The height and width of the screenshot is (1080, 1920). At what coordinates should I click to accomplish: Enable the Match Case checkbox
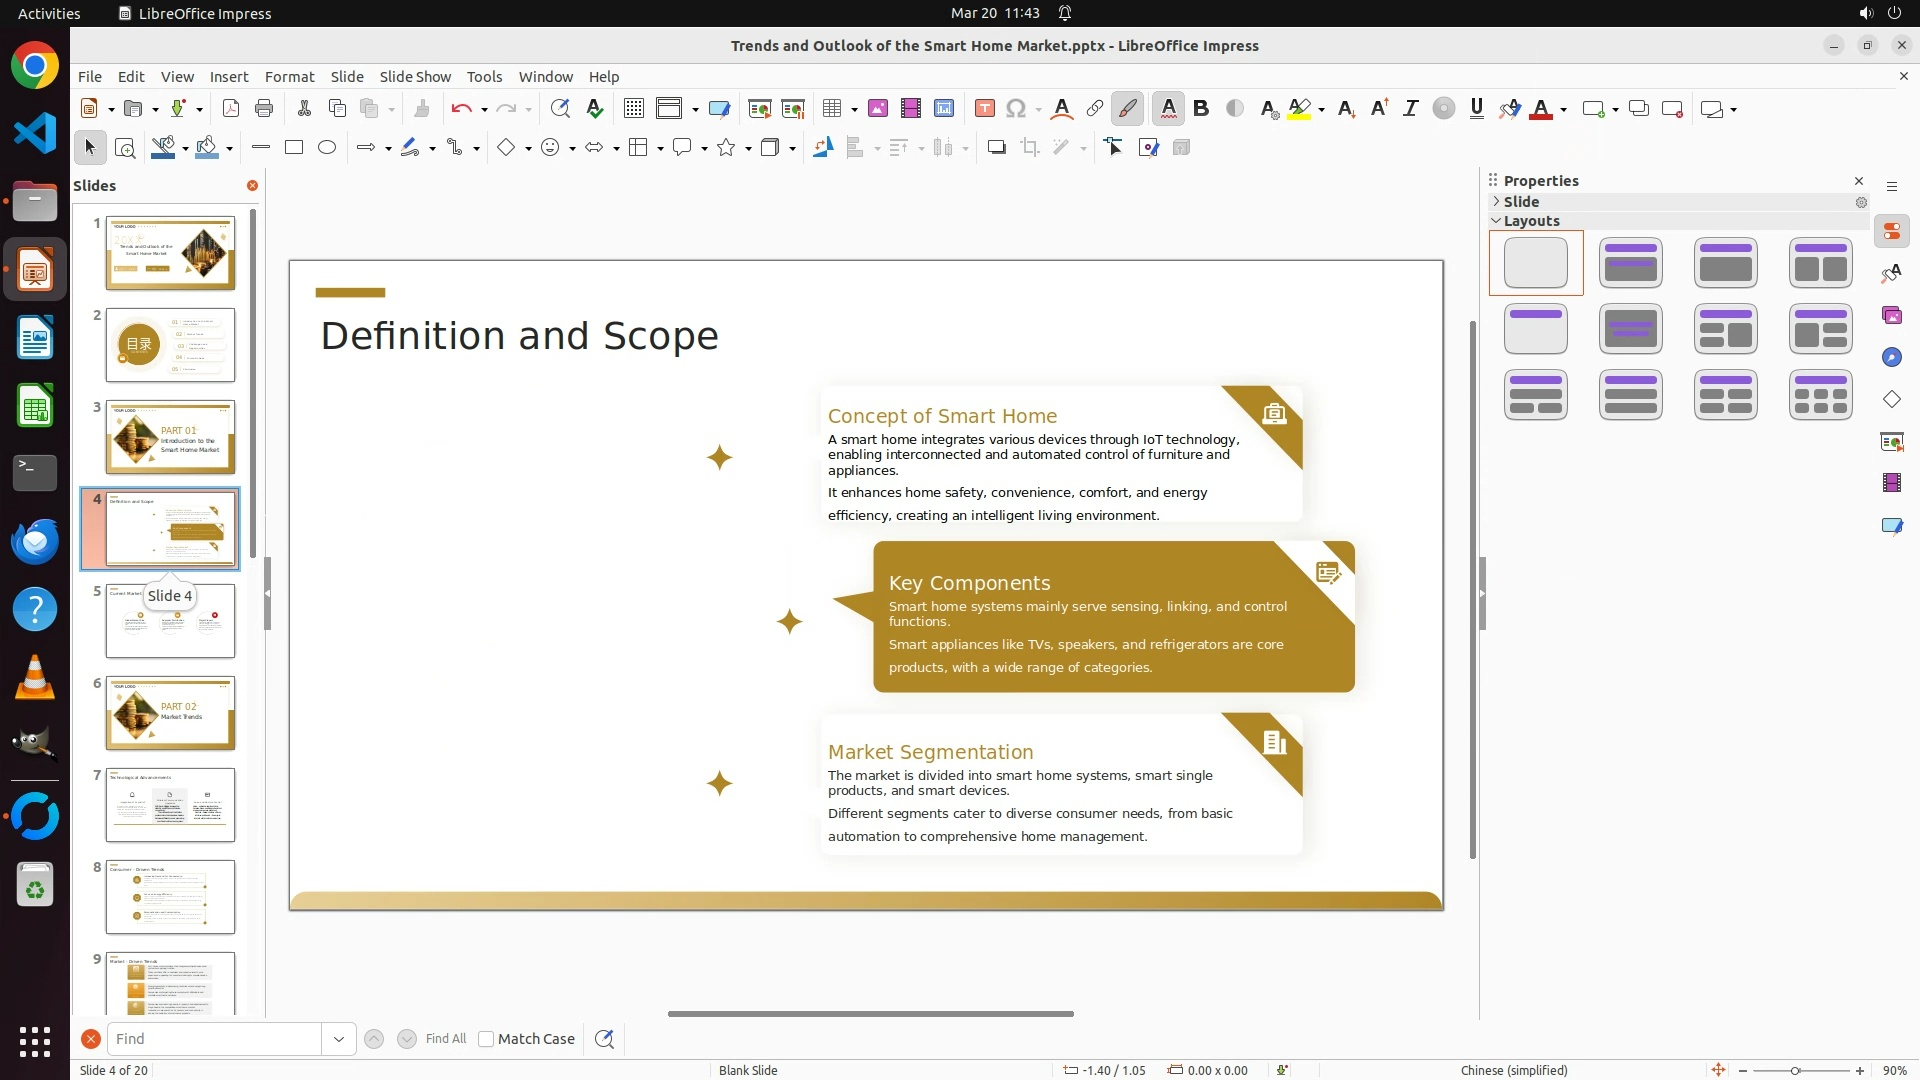(486, 1039)
